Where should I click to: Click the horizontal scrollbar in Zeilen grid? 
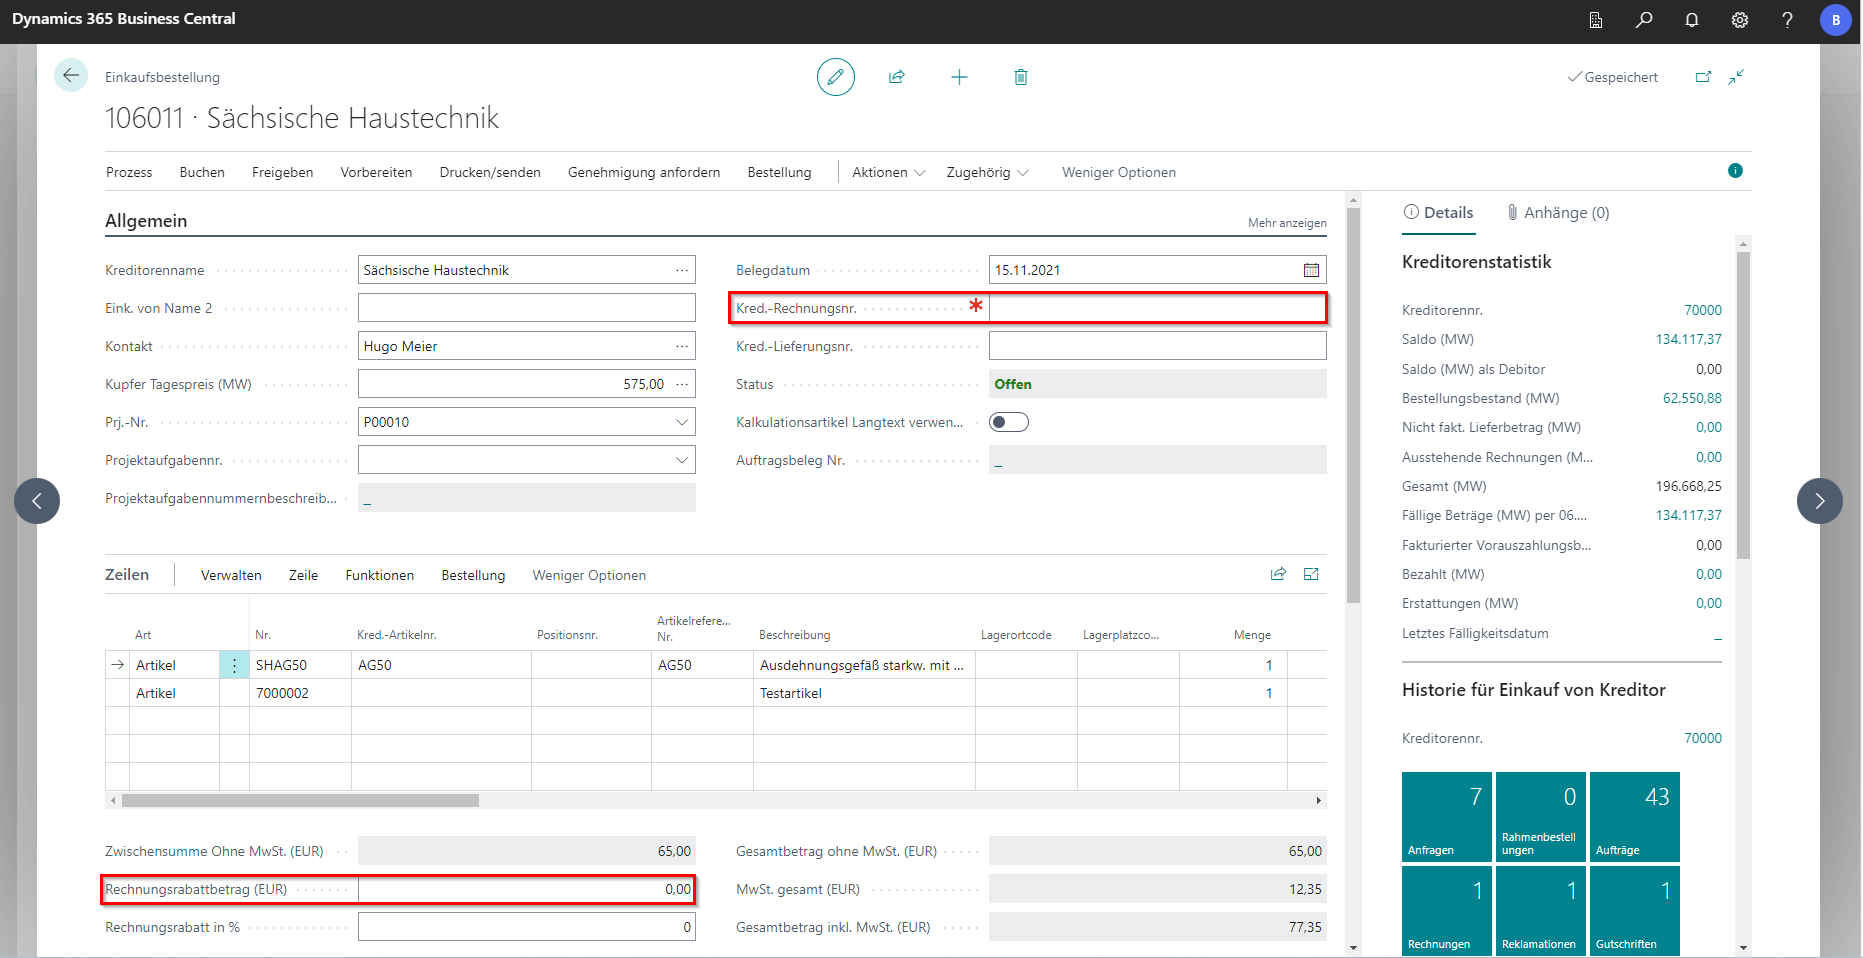tap(300, 800)
